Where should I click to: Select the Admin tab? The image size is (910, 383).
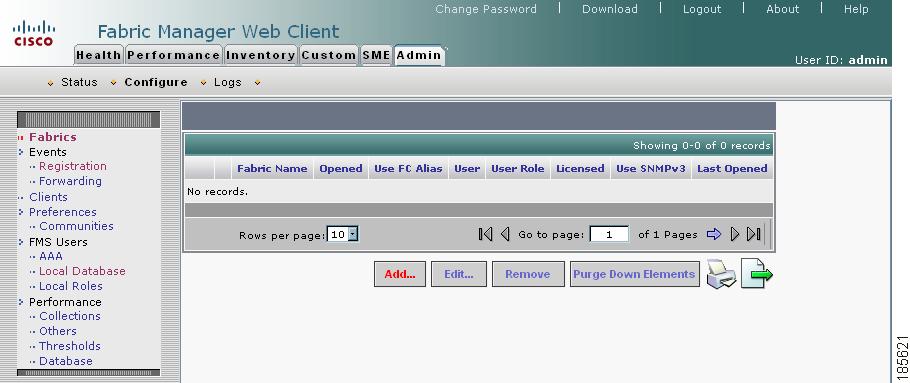tap(419, 55)
